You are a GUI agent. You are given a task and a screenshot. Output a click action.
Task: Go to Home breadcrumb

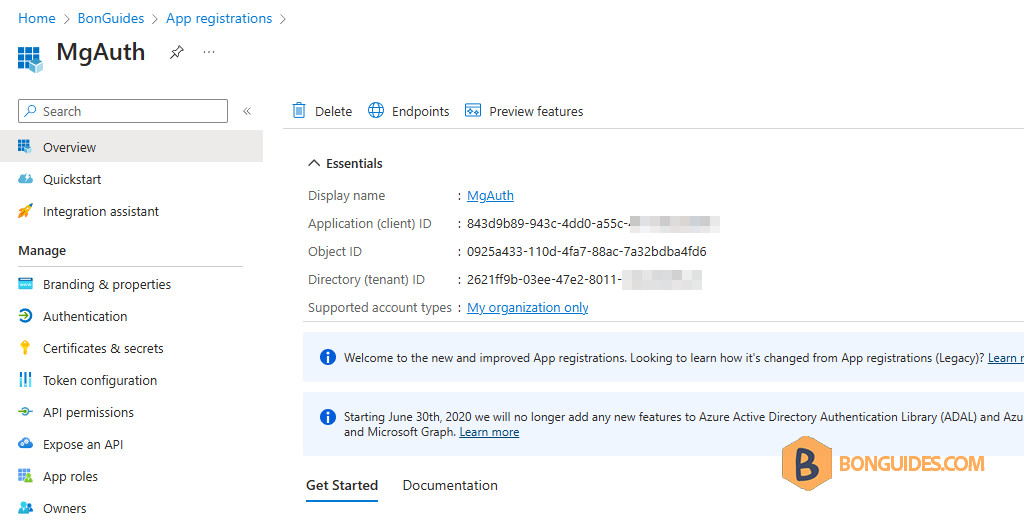pyautogui.click(x=37, y=18)
